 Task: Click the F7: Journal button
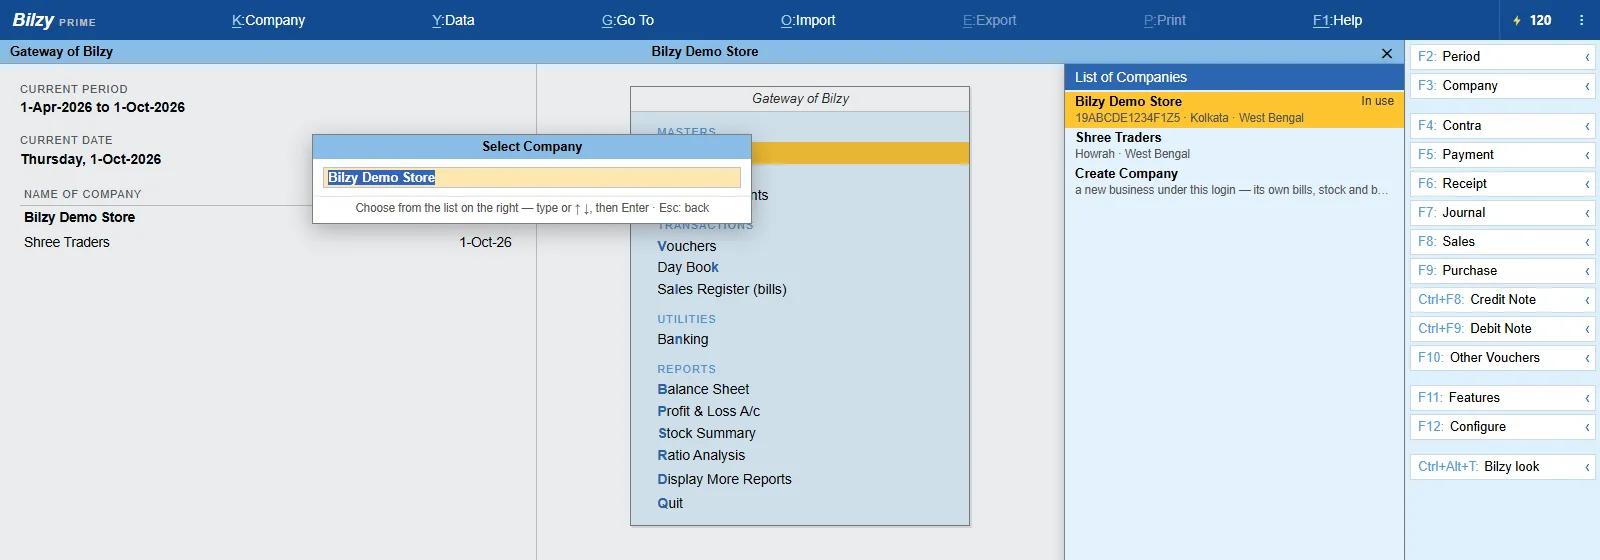pos(1502,213)
